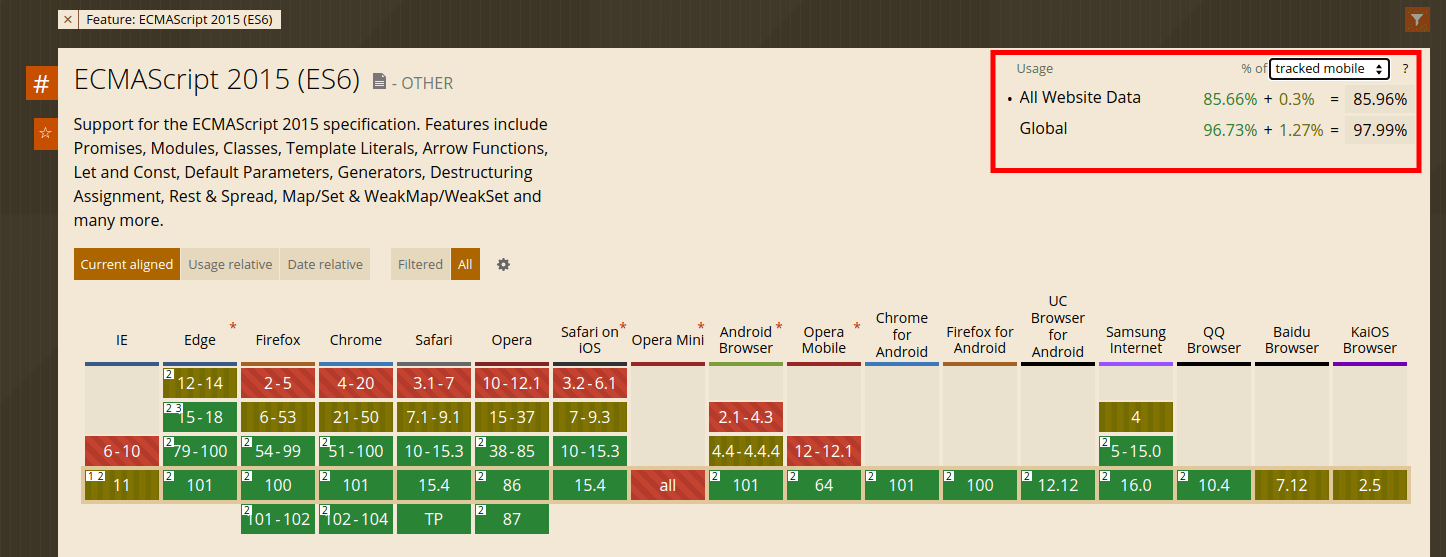The width and height of the screenshot is (1446, 557).
Task: Click Opera Mobile 12-12.1 cell
Action: [x=824, y=451]
